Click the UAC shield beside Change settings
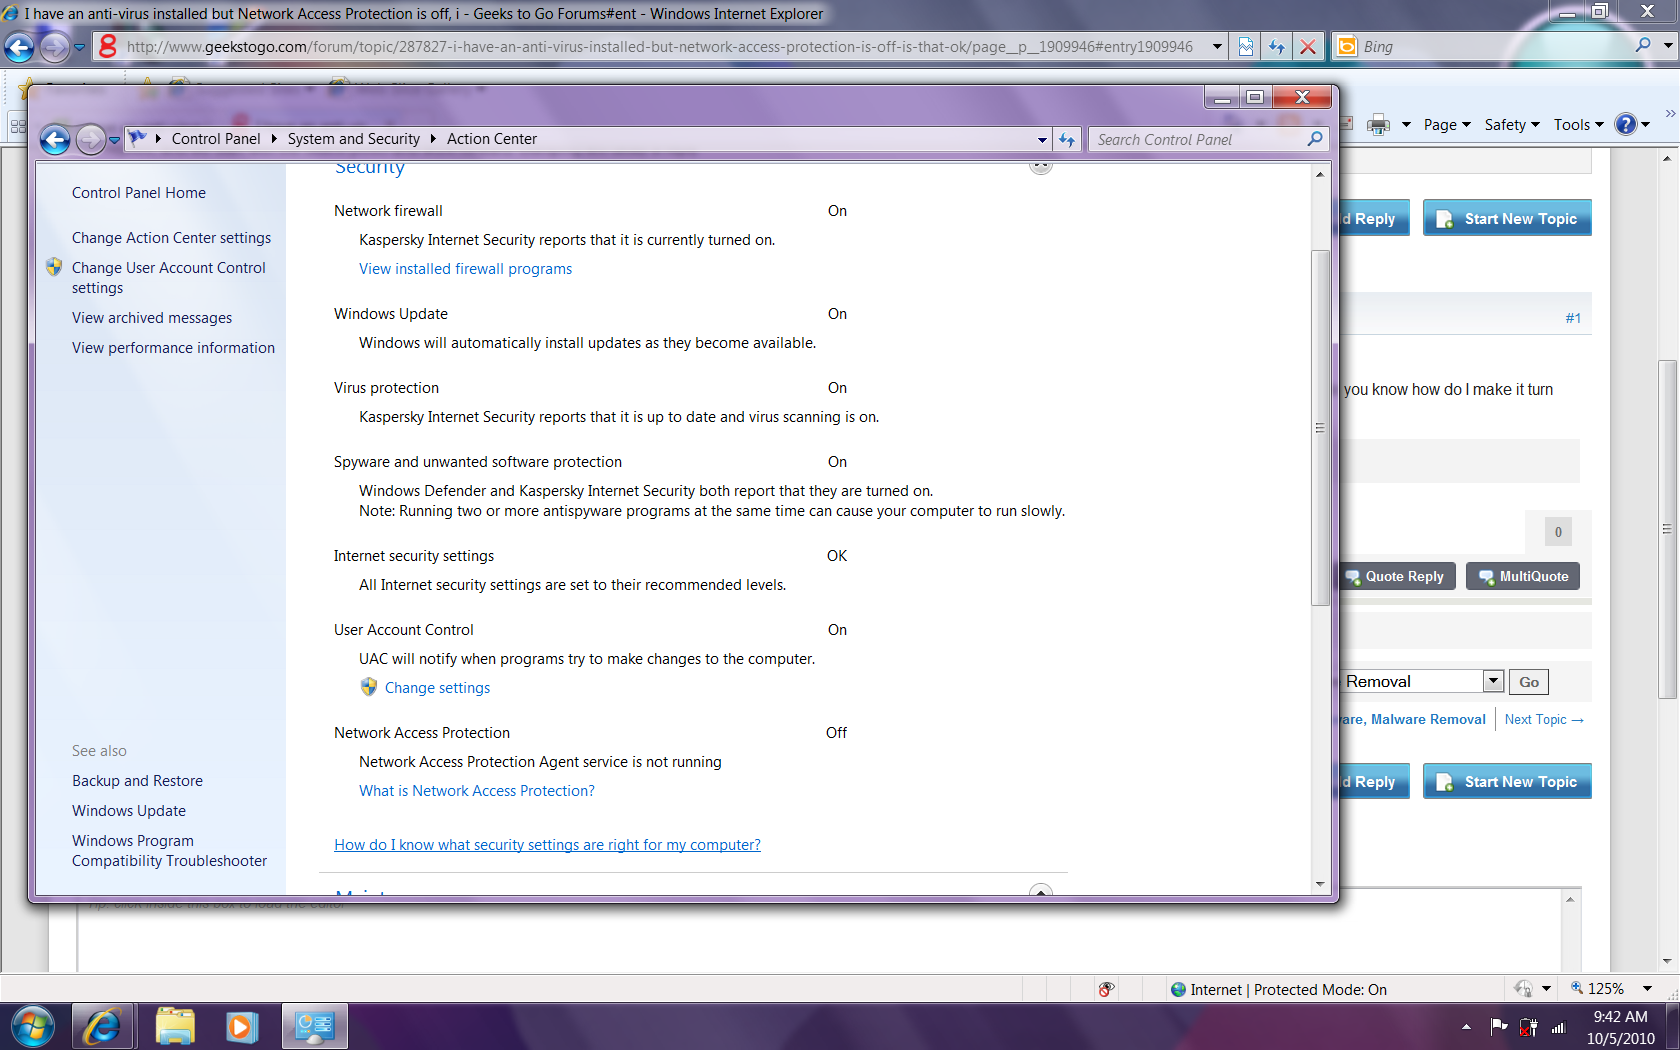Screen dimensions: 1680x1050 pos(369,687)
